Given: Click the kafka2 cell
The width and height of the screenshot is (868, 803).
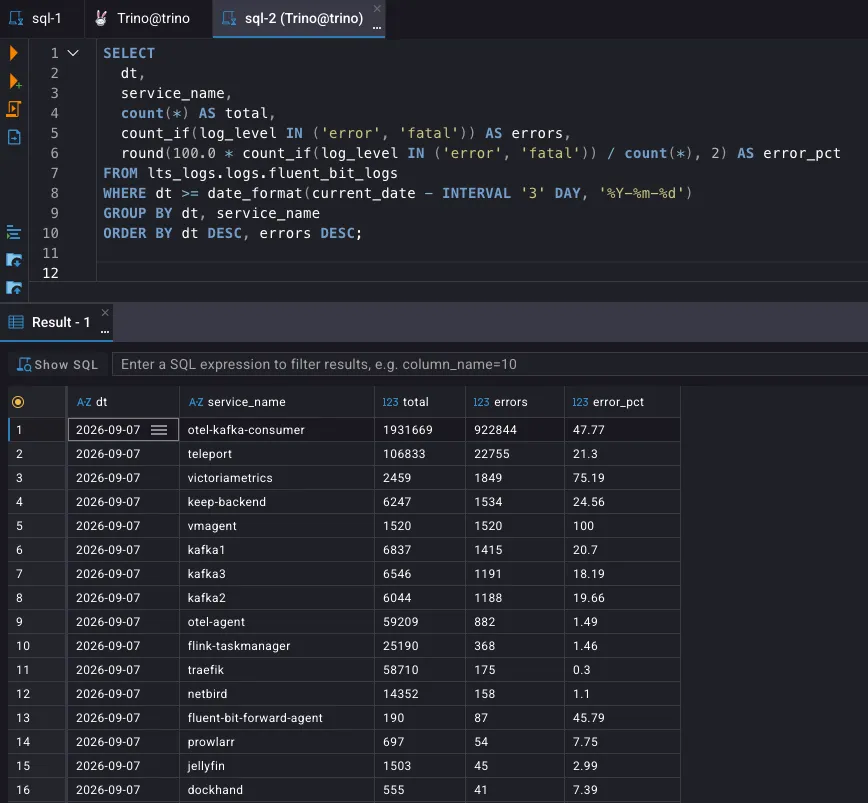Looking at the screenshot, I should coord(277,598).
